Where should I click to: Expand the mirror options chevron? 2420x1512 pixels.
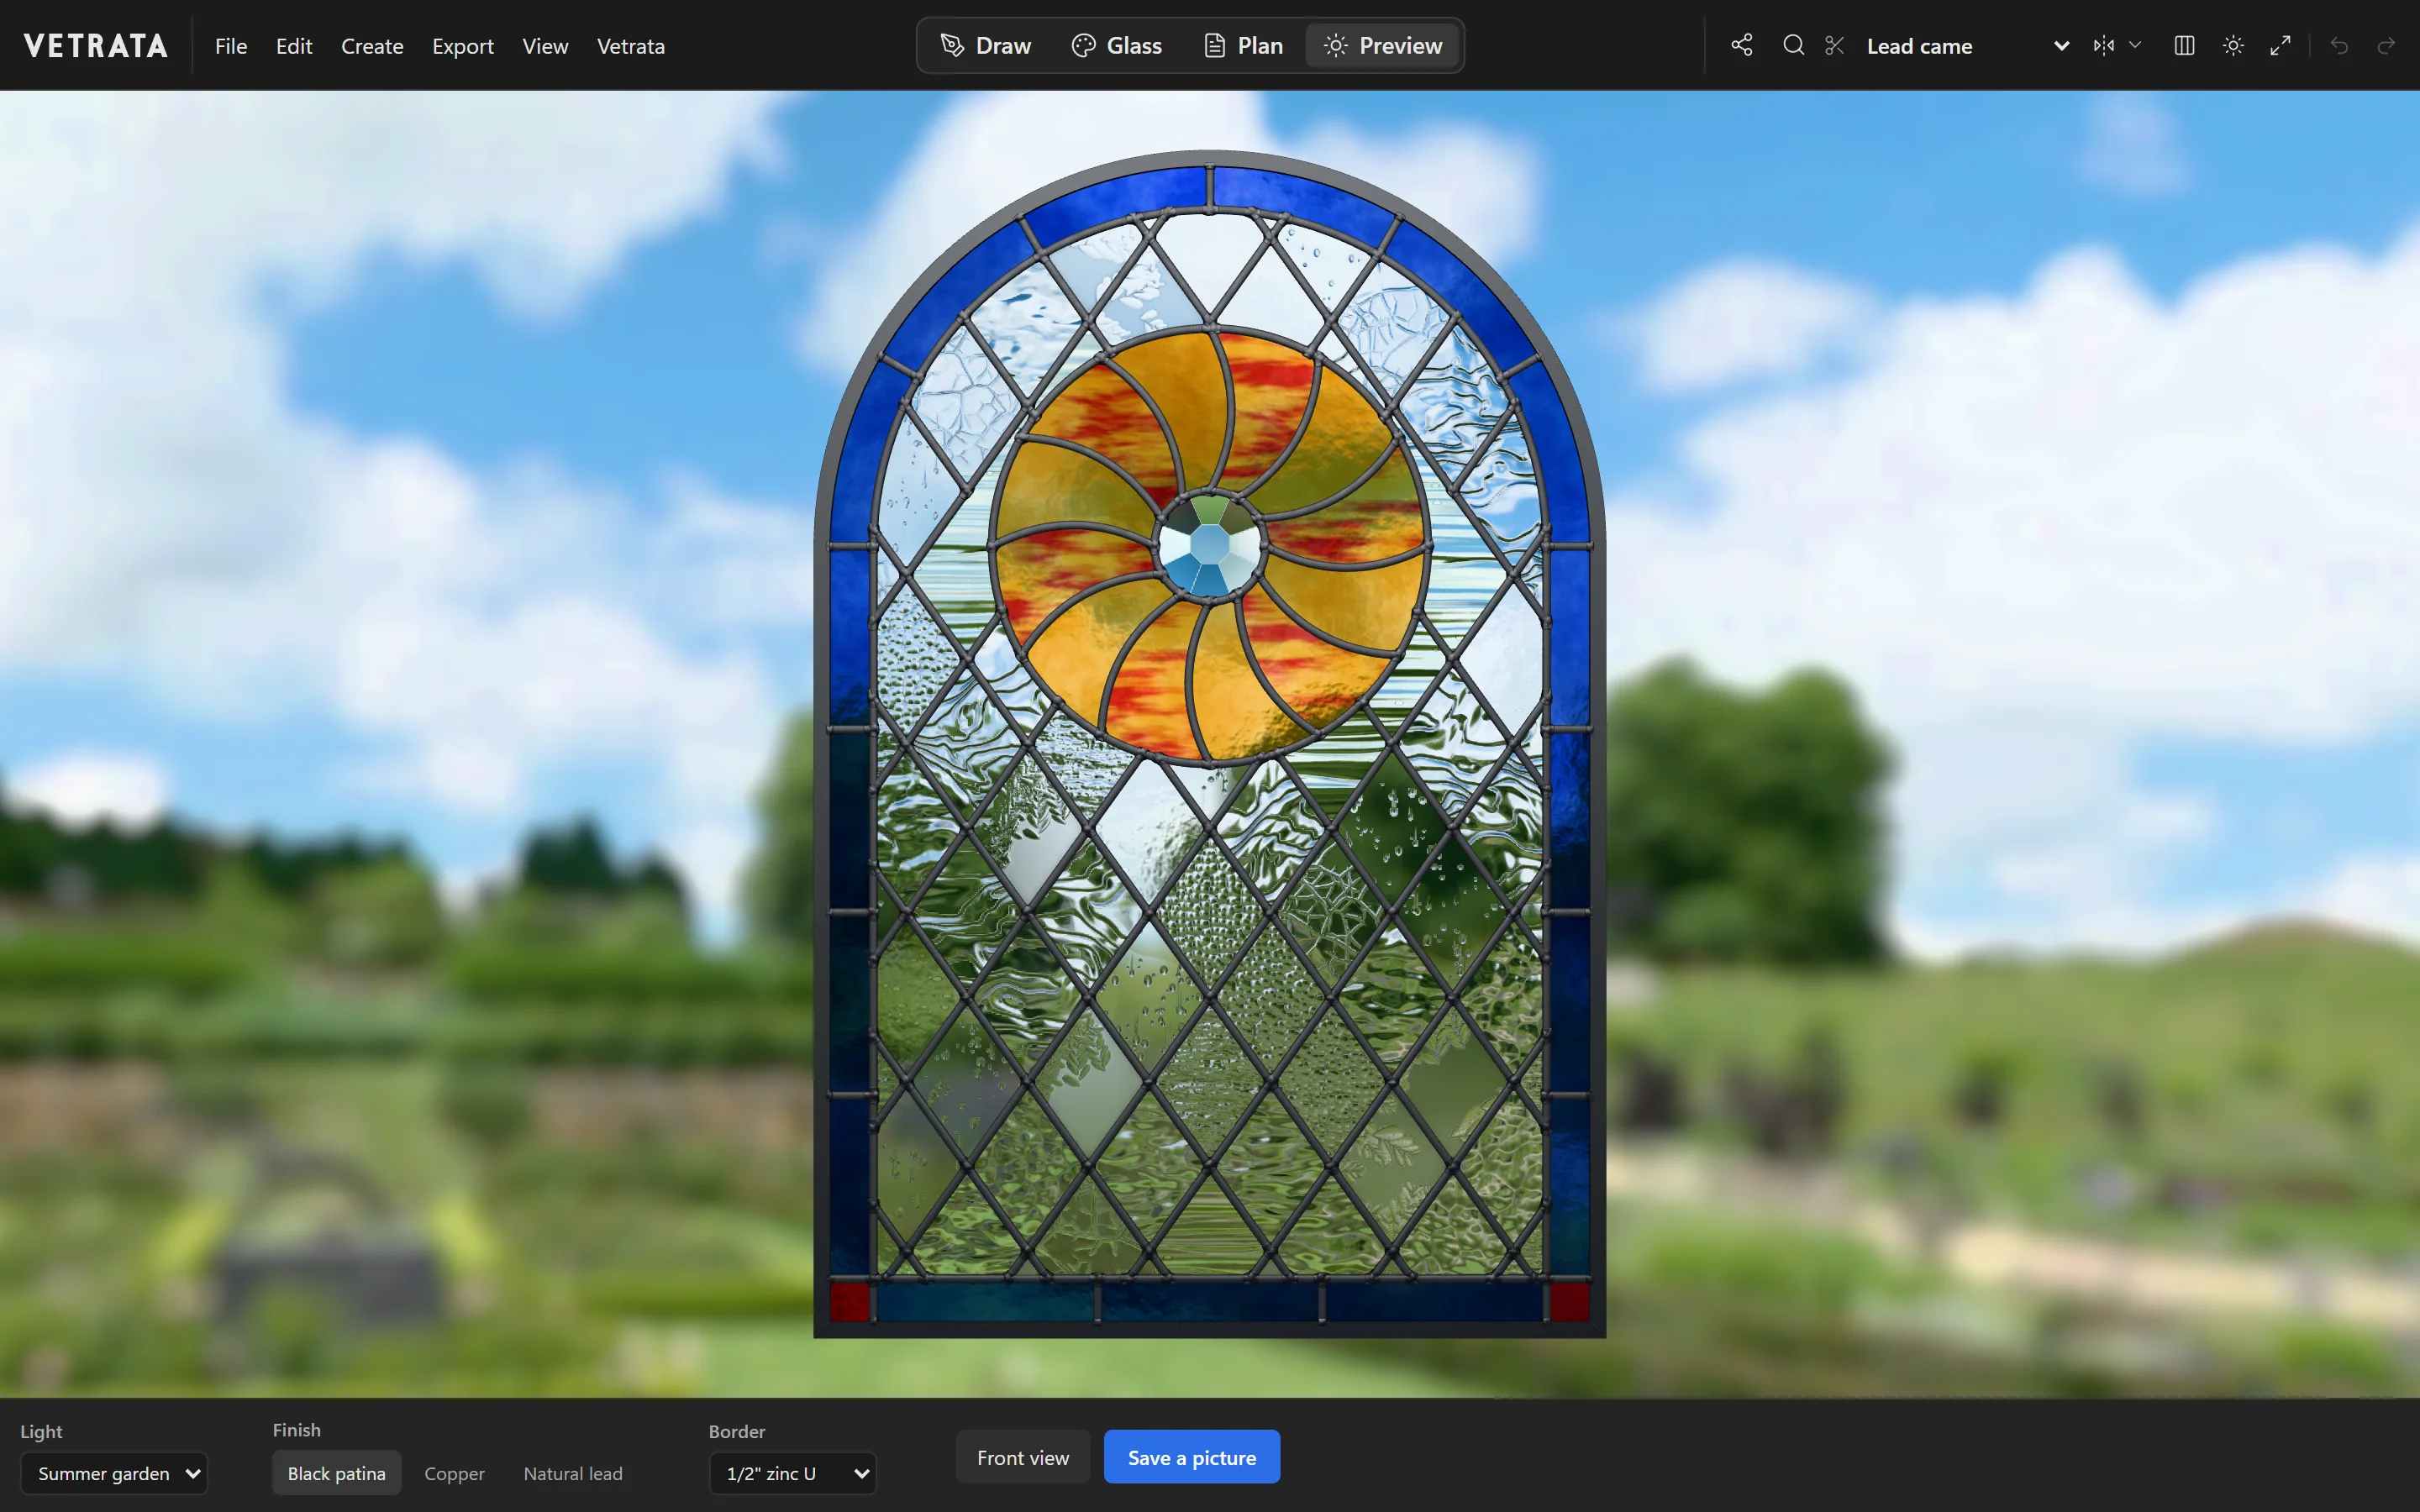click(x=2135, y=46)
